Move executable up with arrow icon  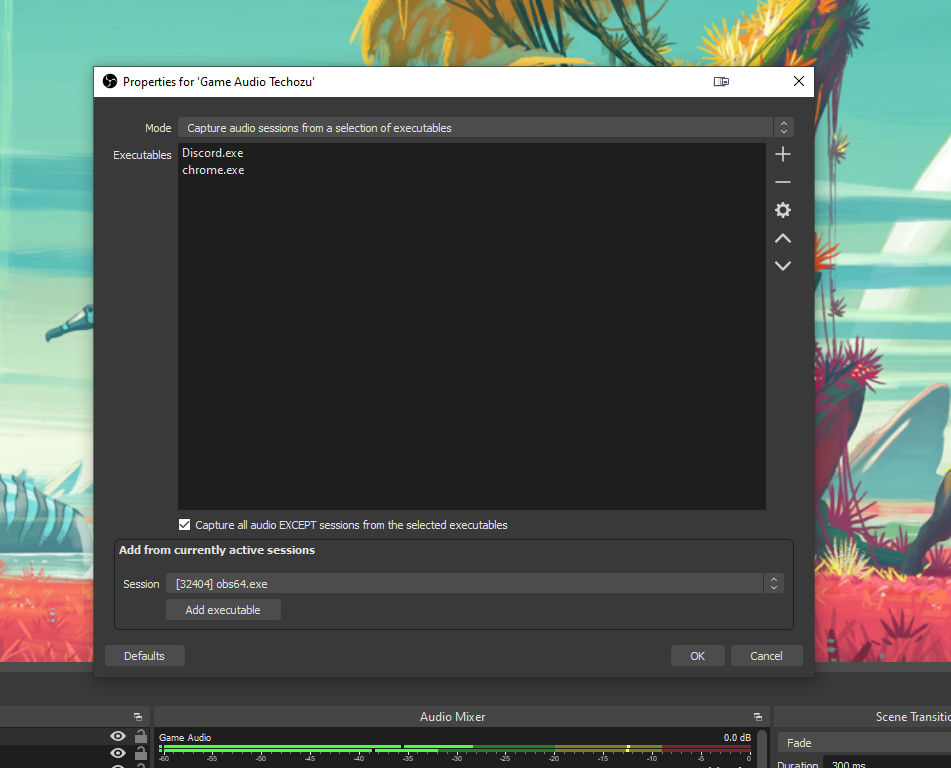[782, 238]
